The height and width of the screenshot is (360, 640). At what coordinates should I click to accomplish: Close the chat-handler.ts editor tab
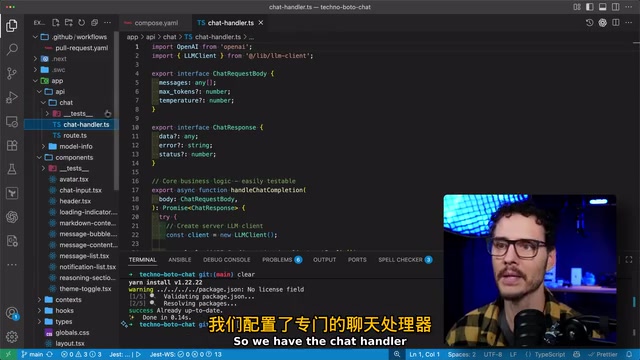[x=261, y=23]
